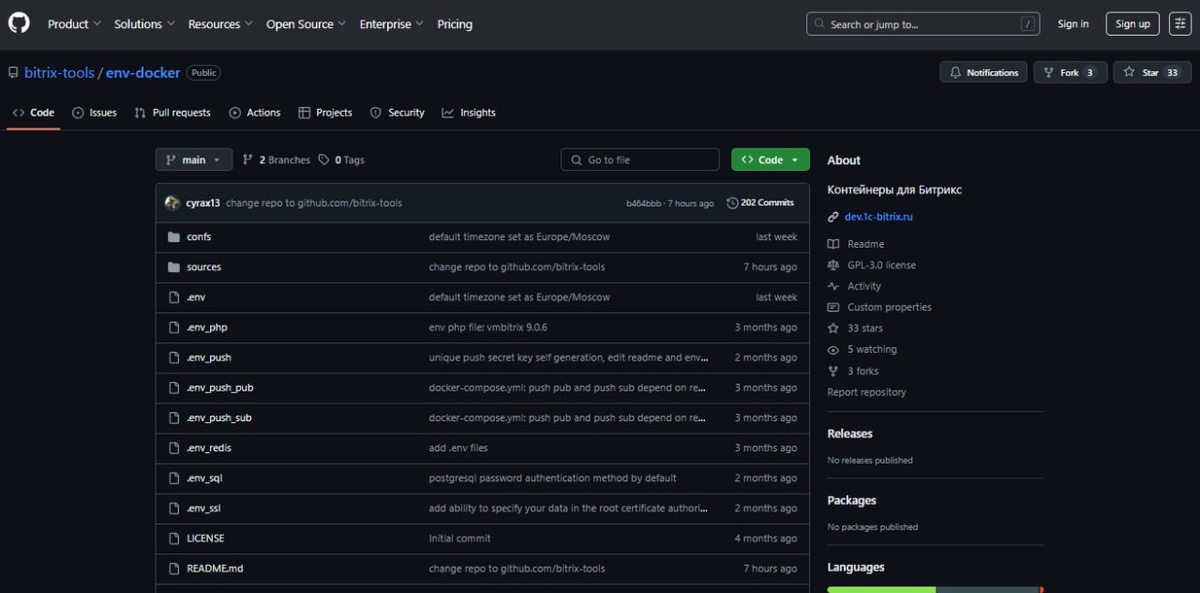Open cyrax13 commit author link

(203, 203)
